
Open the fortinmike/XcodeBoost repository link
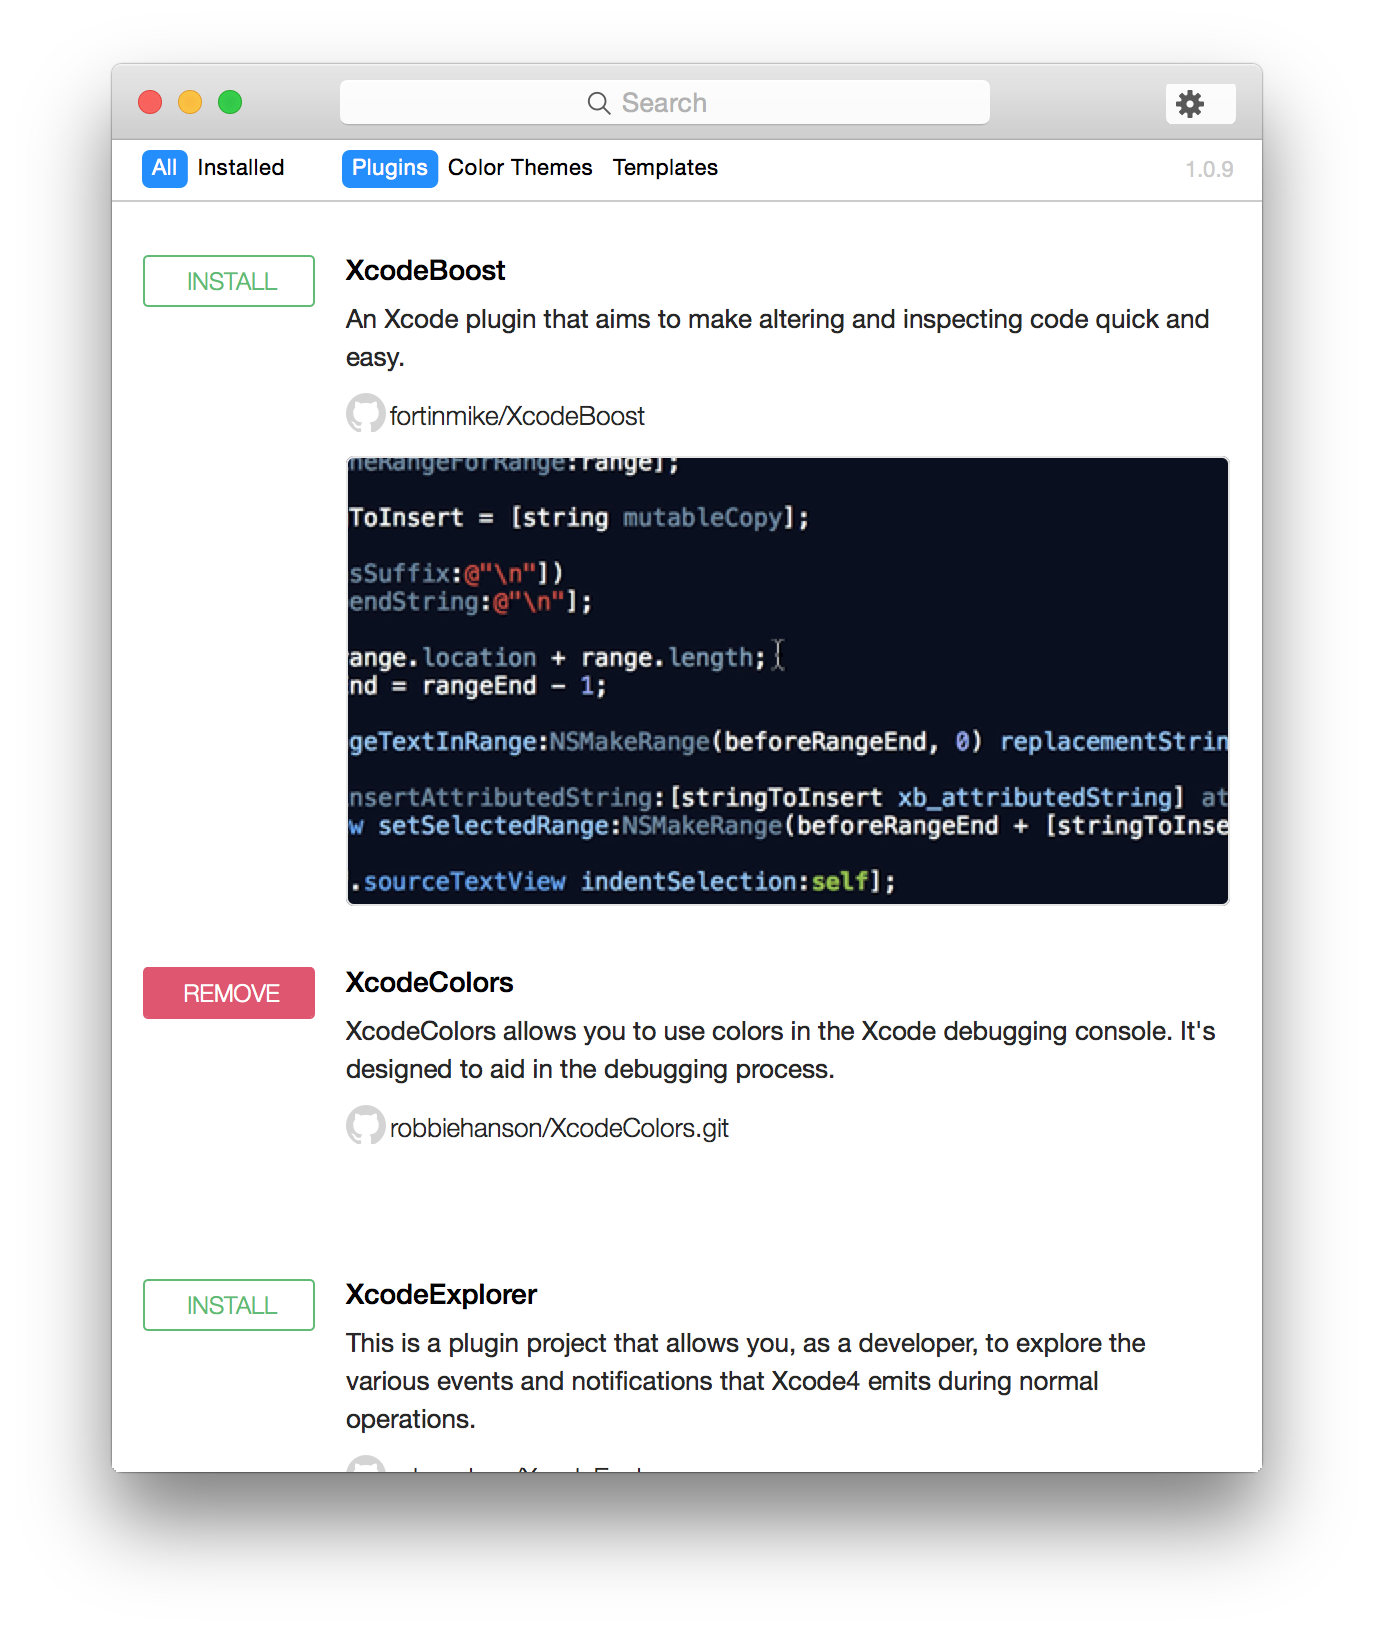pos(517,416)
